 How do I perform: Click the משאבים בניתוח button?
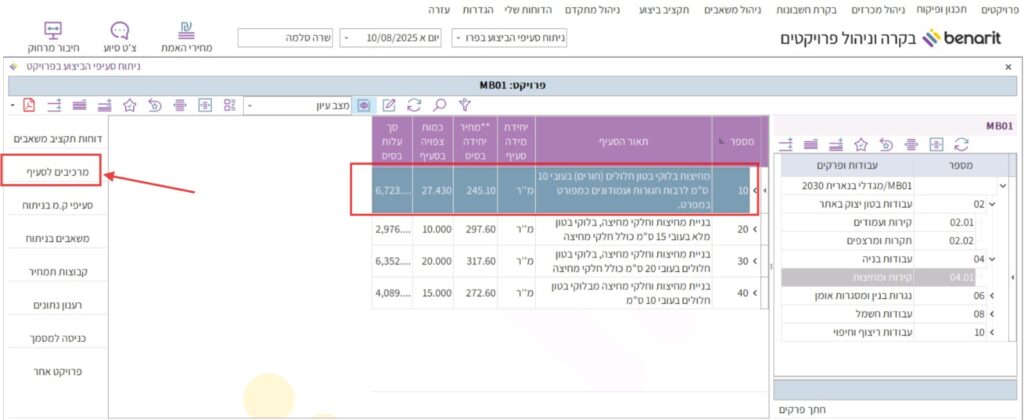tap(55, 239)
